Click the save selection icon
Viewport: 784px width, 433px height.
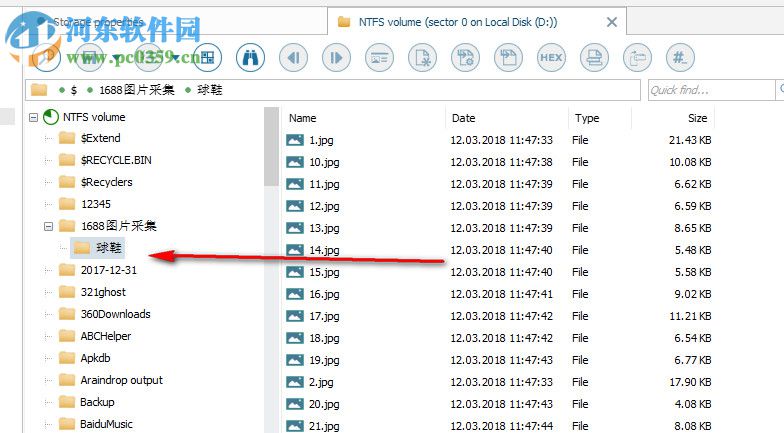(x=508, y=58)
